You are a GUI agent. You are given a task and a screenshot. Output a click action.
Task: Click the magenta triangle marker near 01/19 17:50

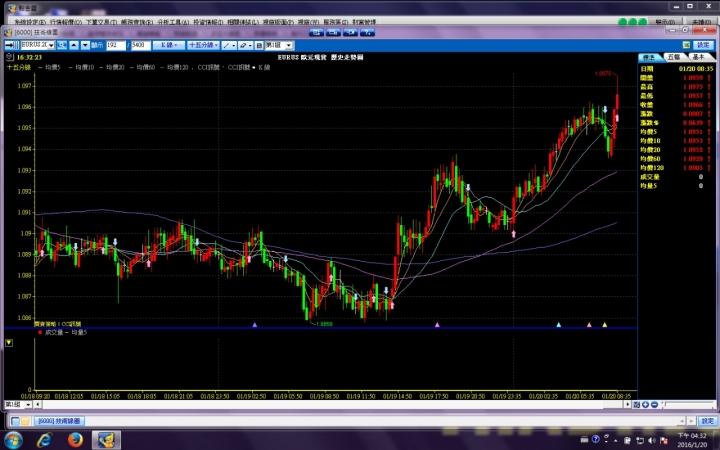437,325
